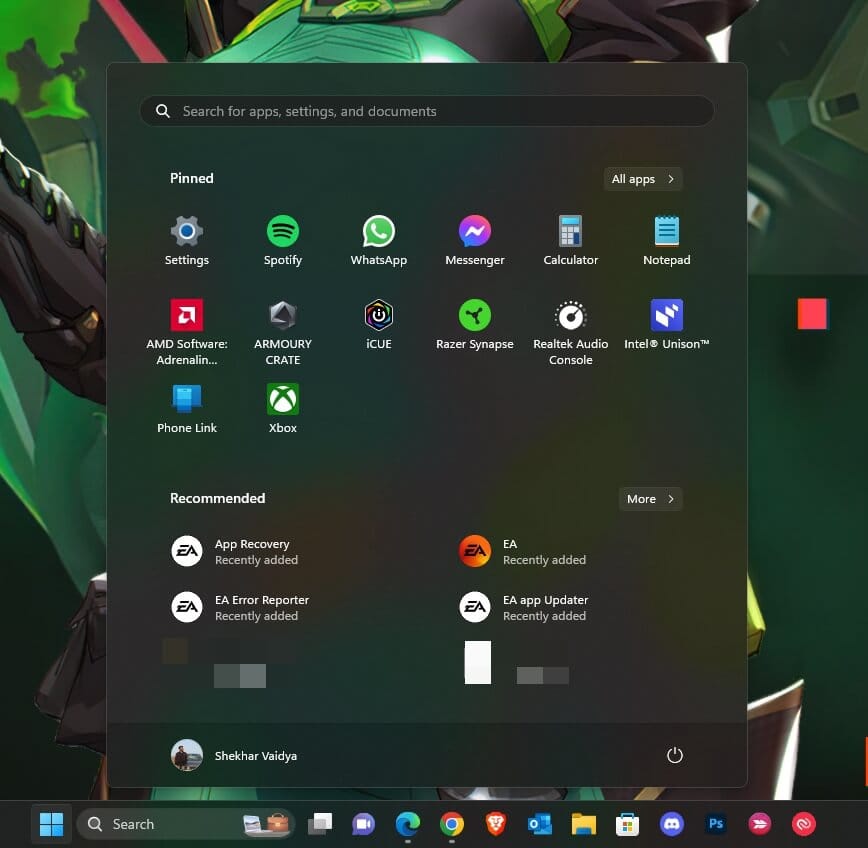868x848 pixels.
Task: Open Razer Synapse
Action: pyautogui.click(x=474, y=313)
